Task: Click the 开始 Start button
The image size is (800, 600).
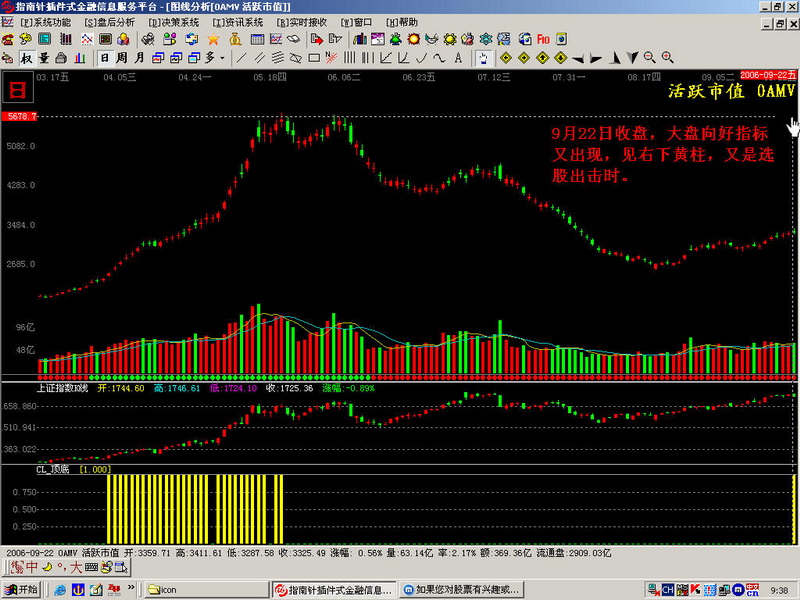Action: [21, 590]
